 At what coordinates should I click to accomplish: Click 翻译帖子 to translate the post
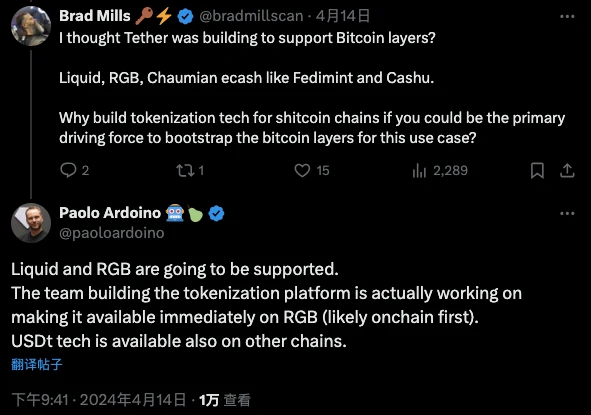click(37, 364)
